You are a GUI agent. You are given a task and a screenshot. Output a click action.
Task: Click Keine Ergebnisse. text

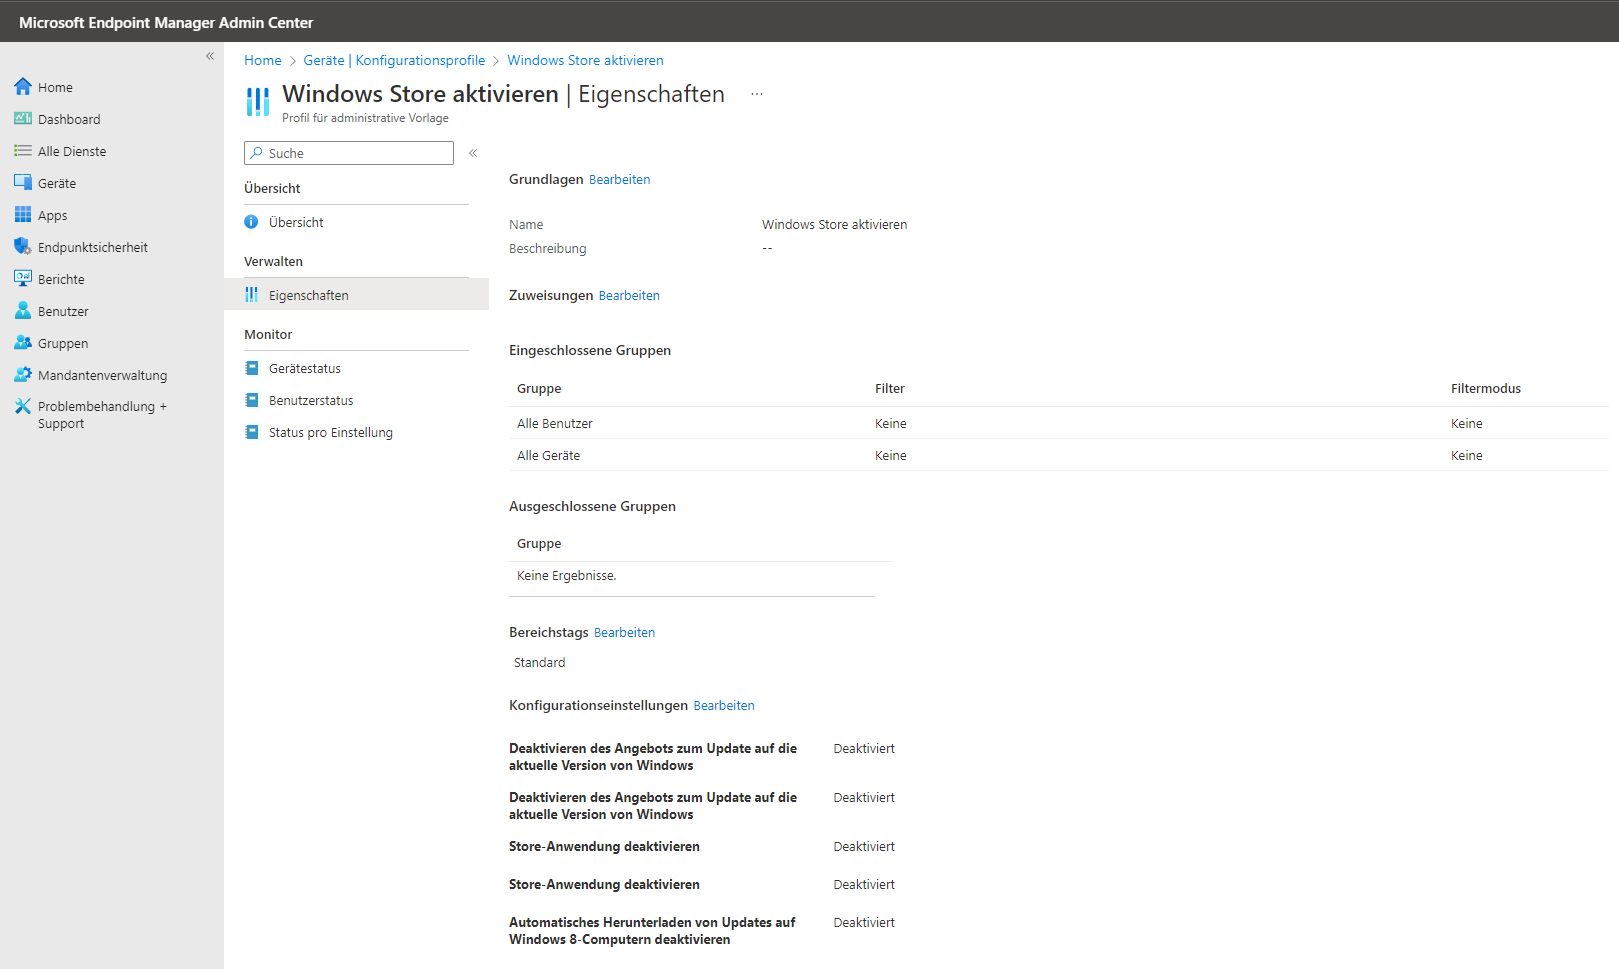[x=567, y=576]
